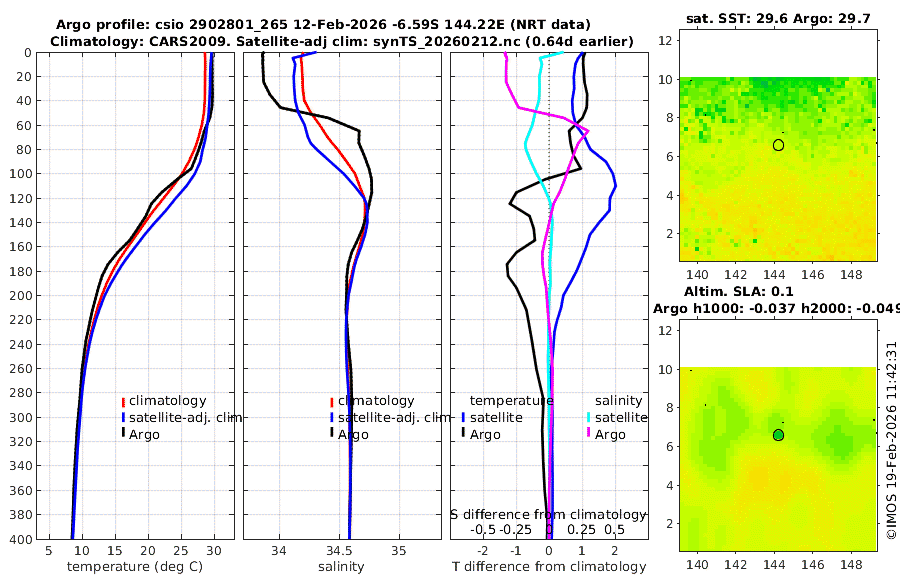Viewport: 900px width, 580px height.
Task: Click the depth tick label '400'
Action: tap(20, 539)
